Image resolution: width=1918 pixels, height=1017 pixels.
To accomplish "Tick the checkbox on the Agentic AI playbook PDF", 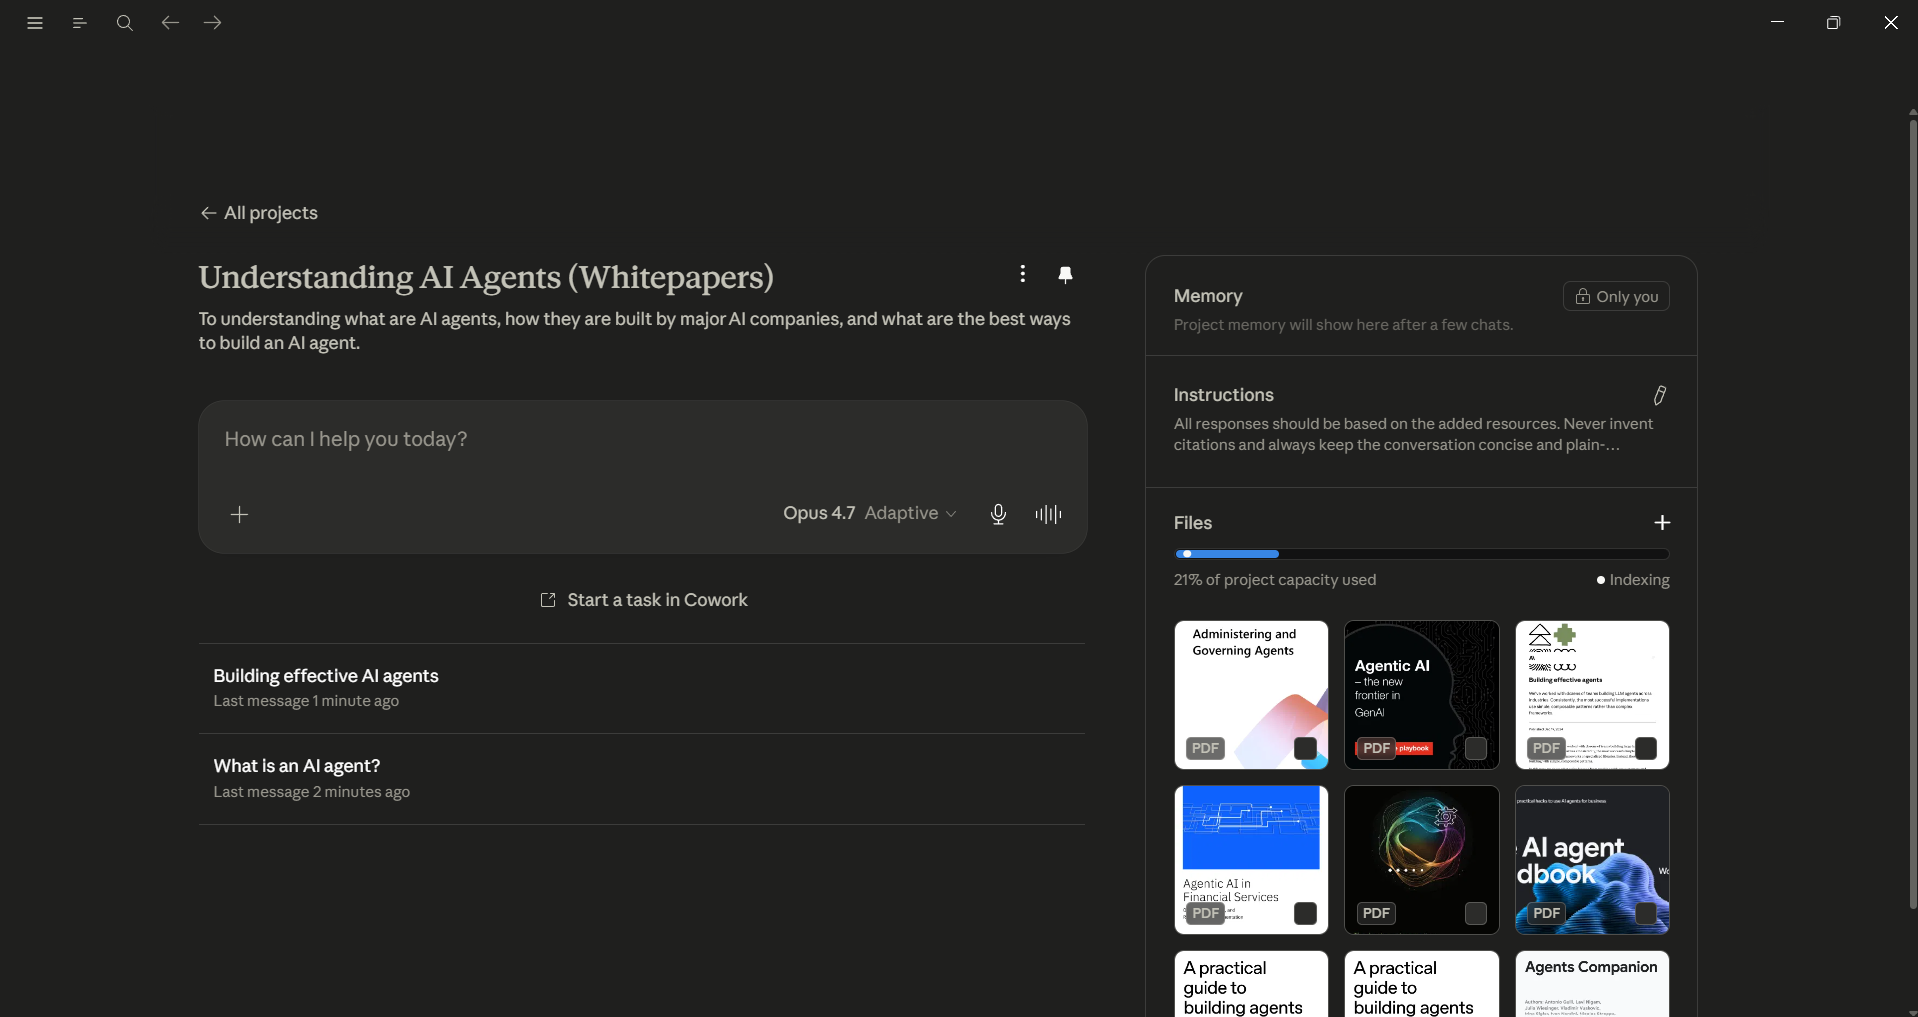I will pos(1476,748).
